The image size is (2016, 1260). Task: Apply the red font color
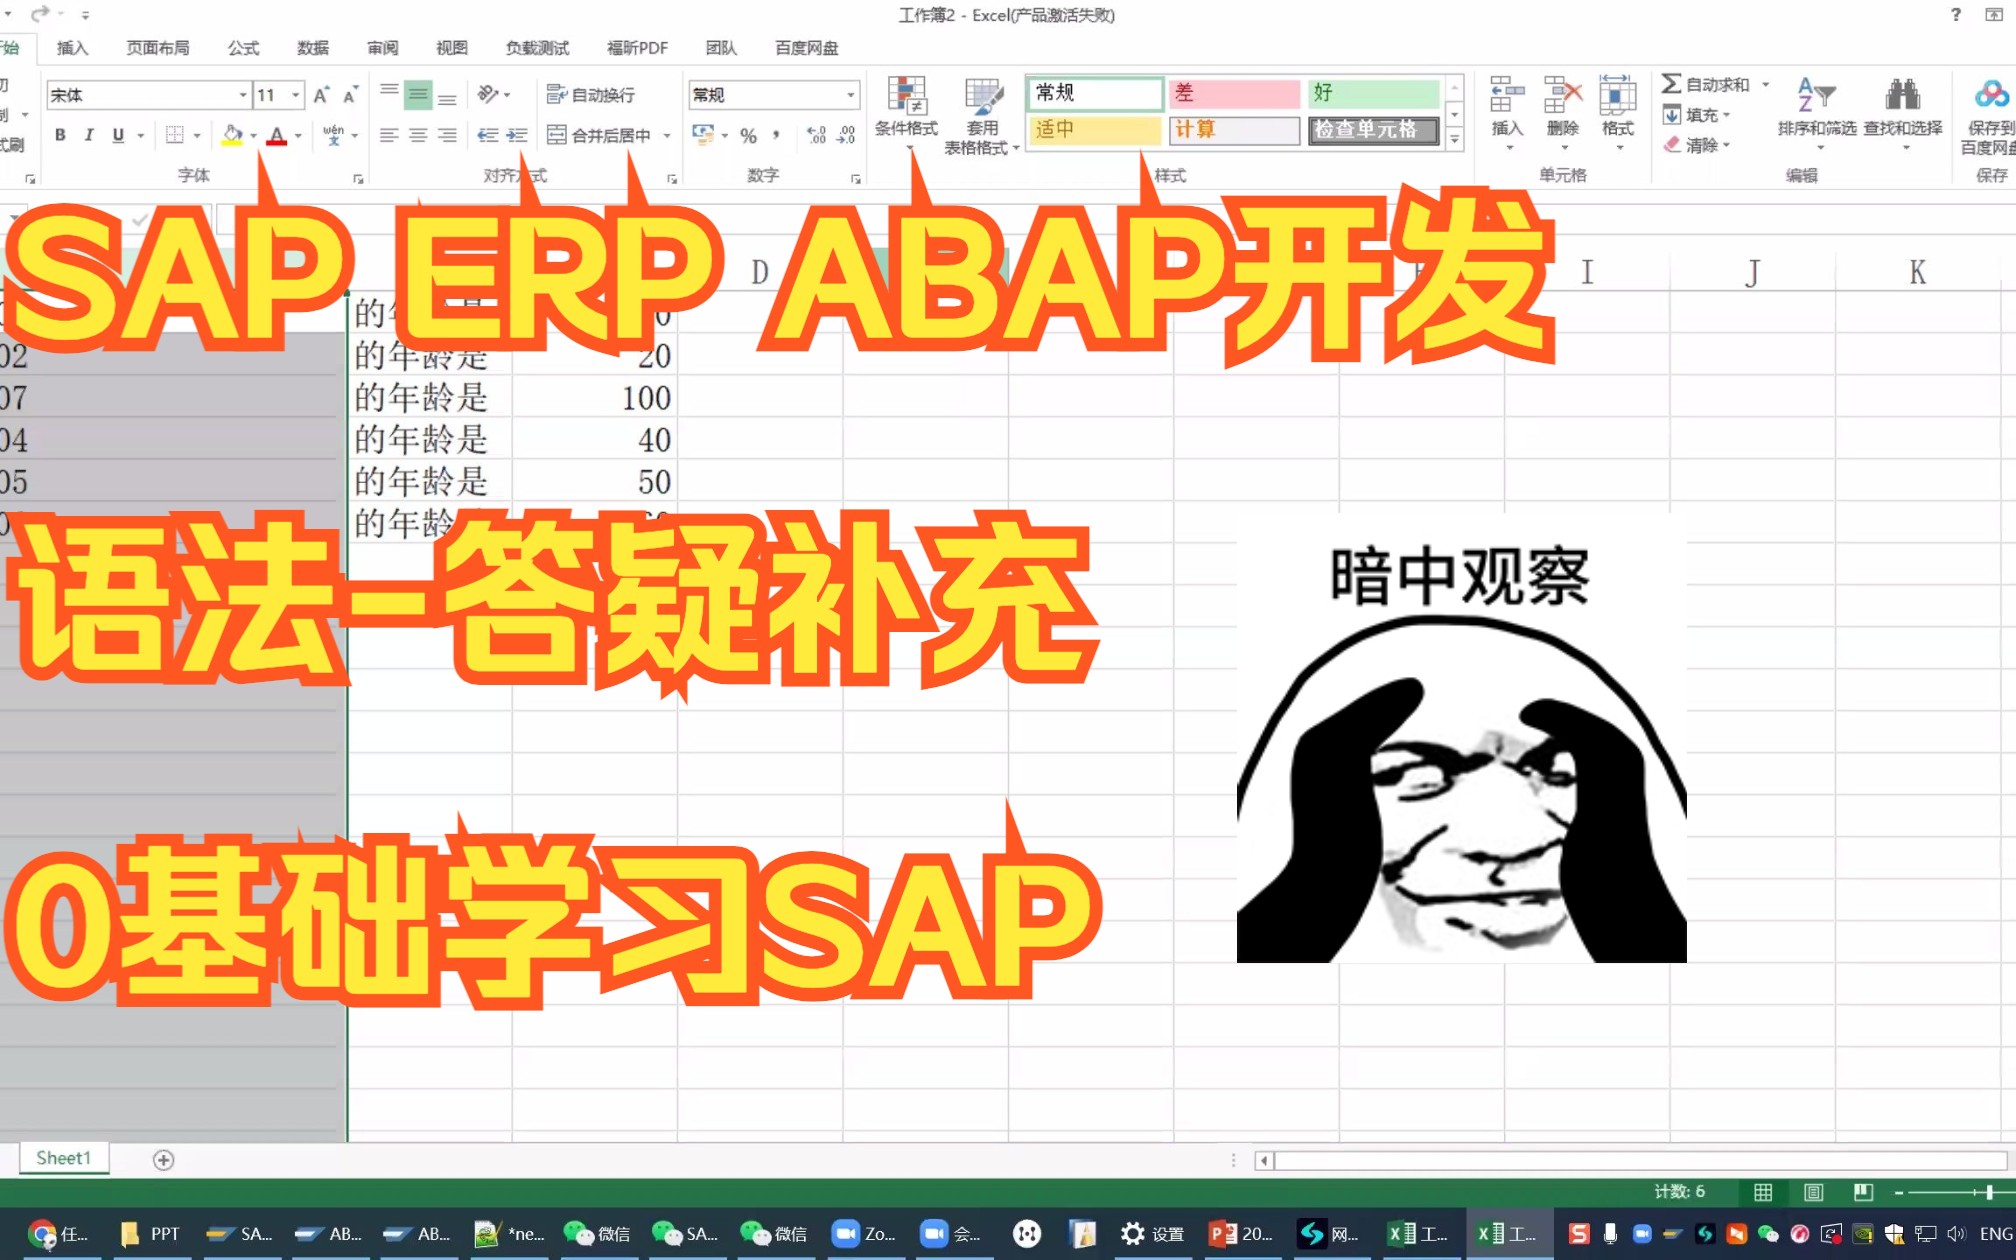(277, 135)
